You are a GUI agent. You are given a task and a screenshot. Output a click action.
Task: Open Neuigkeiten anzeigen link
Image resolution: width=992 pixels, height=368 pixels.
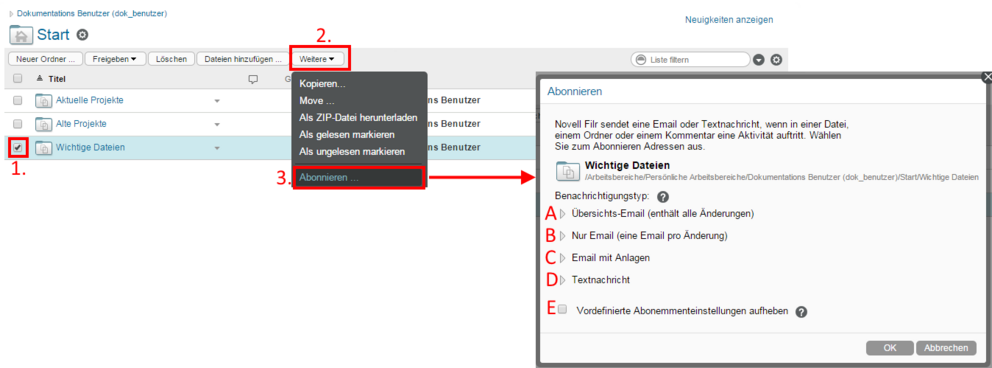click(729, 20)
